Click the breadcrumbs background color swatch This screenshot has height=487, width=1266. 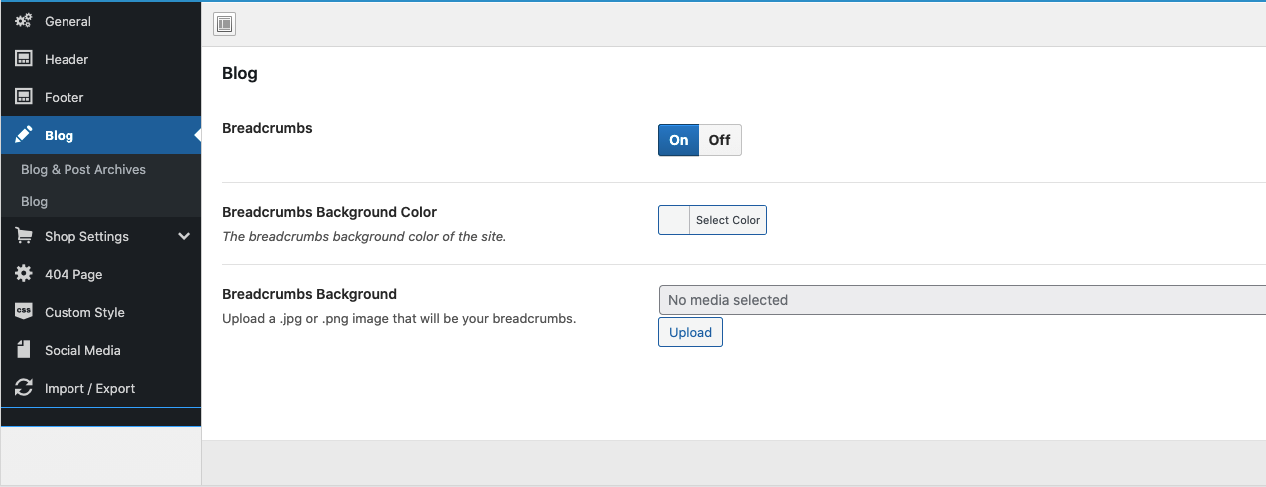pos(675,220)
